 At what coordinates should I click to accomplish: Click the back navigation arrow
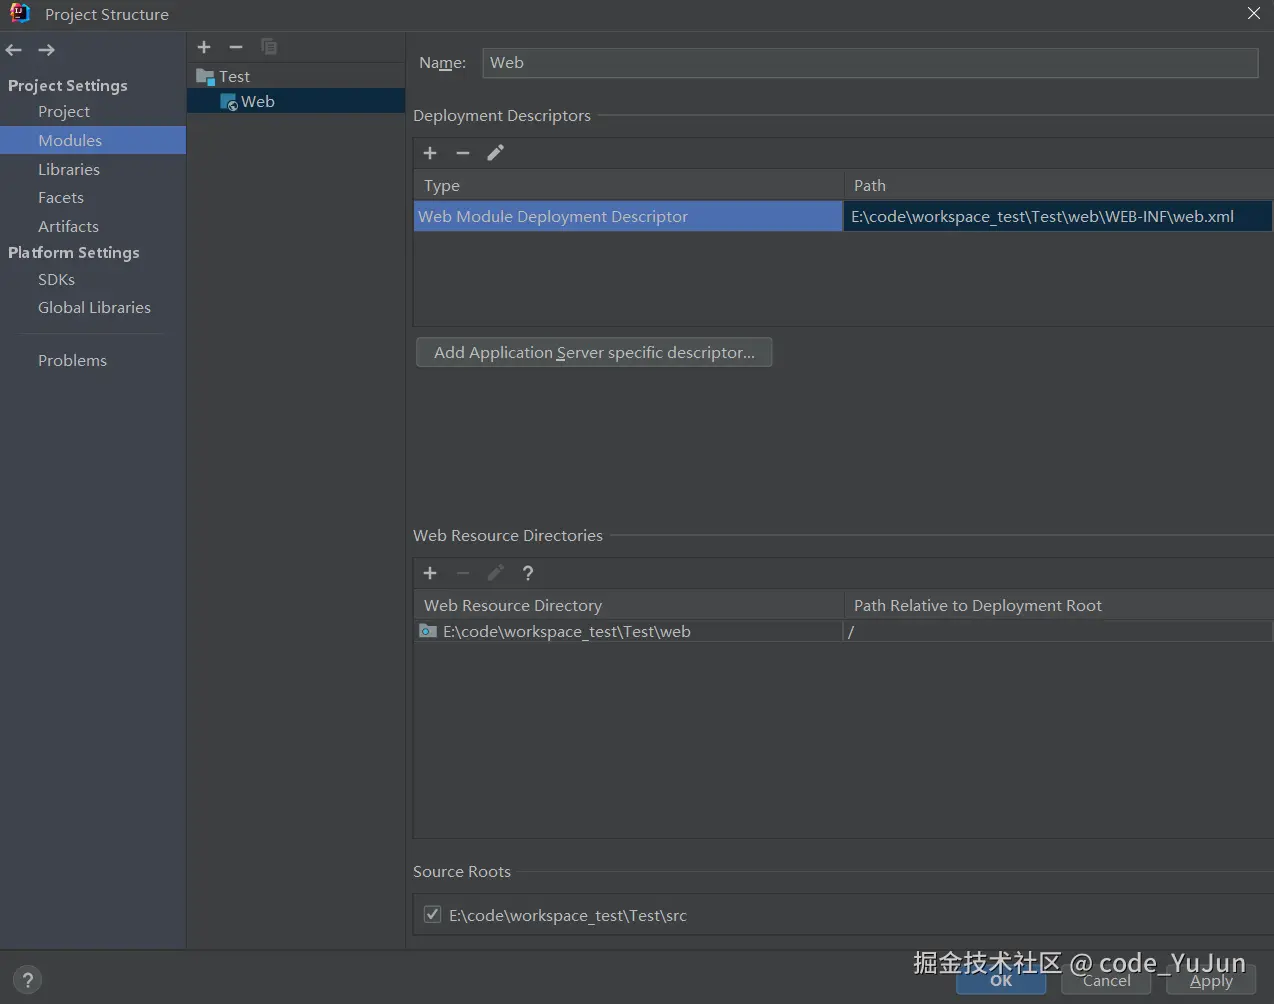pyautogui.click(x=14, y=50)
